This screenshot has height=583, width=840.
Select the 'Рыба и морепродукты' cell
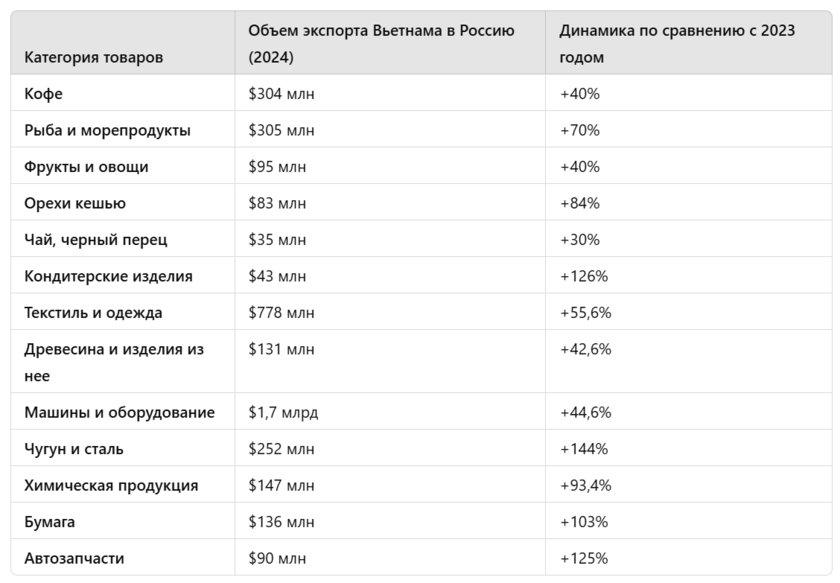pyautogui.click(x=107, y=130)
